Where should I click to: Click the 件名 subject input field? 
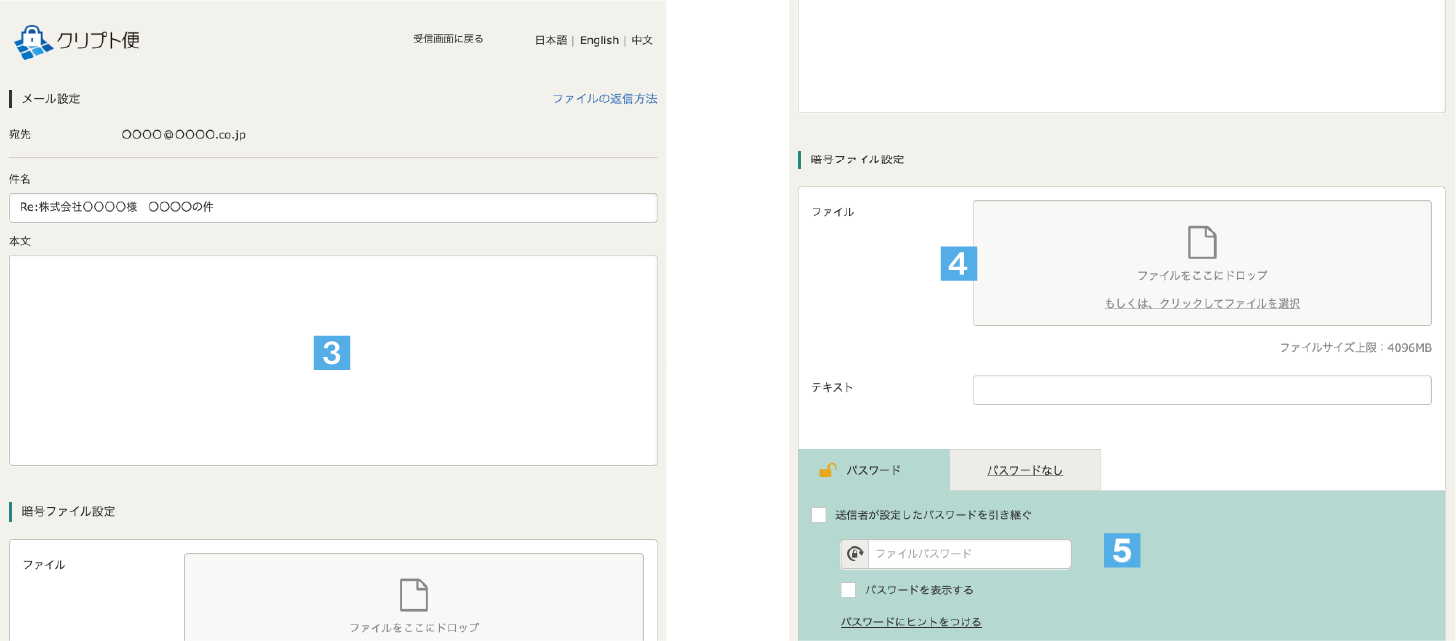pyautogui.click(x=333, y=208)
